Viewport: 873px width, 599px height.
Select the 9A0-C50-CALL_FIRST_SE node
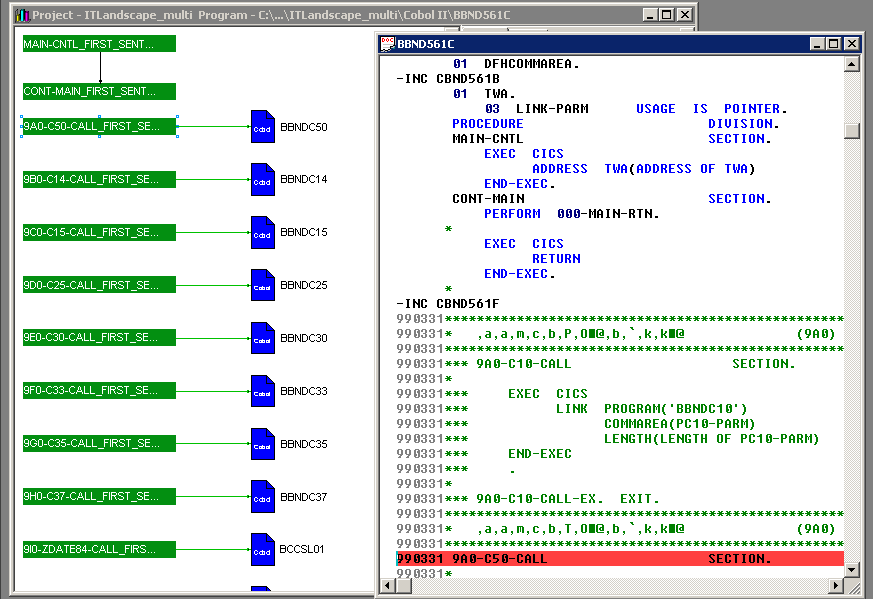click(99, 126)
